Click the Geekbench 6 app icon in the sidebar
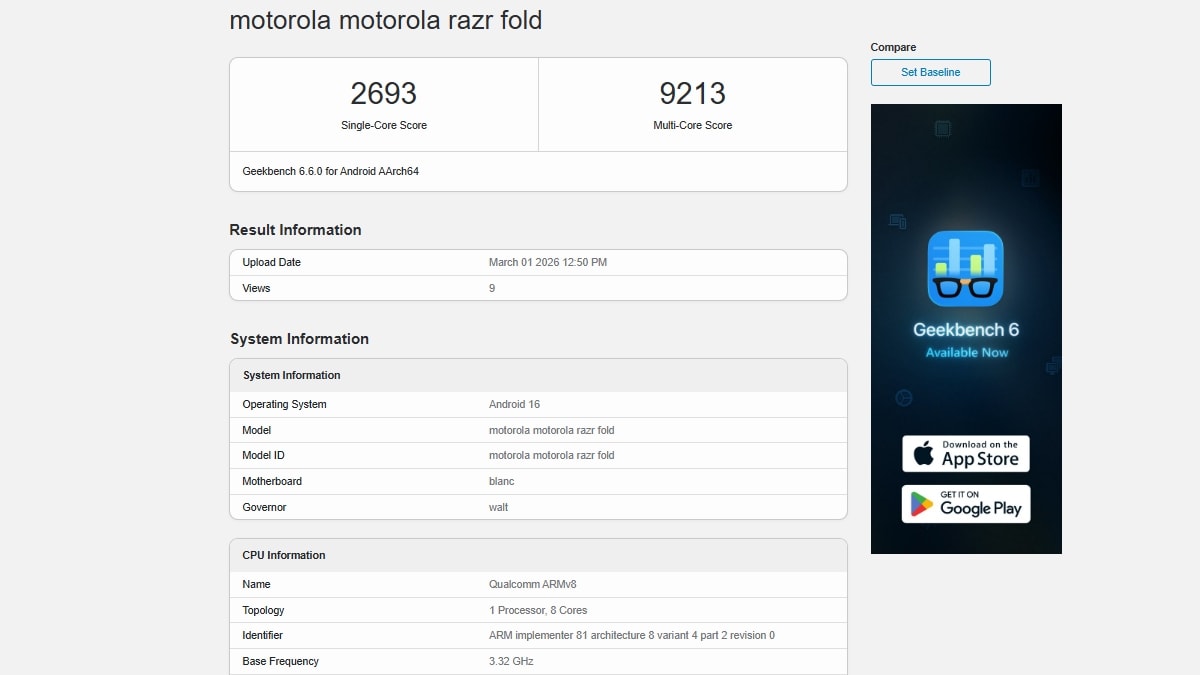Viewport: 1200px width, 675px height. click(965, 268)
